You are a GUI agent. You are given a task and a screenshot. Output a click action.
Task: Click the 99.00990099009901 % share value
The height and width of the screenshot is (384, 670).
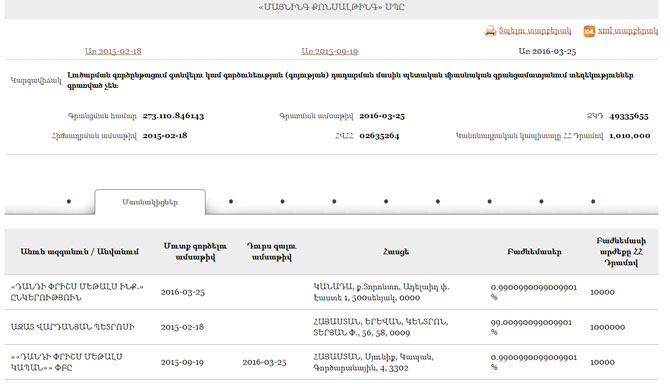pos(531,327)
